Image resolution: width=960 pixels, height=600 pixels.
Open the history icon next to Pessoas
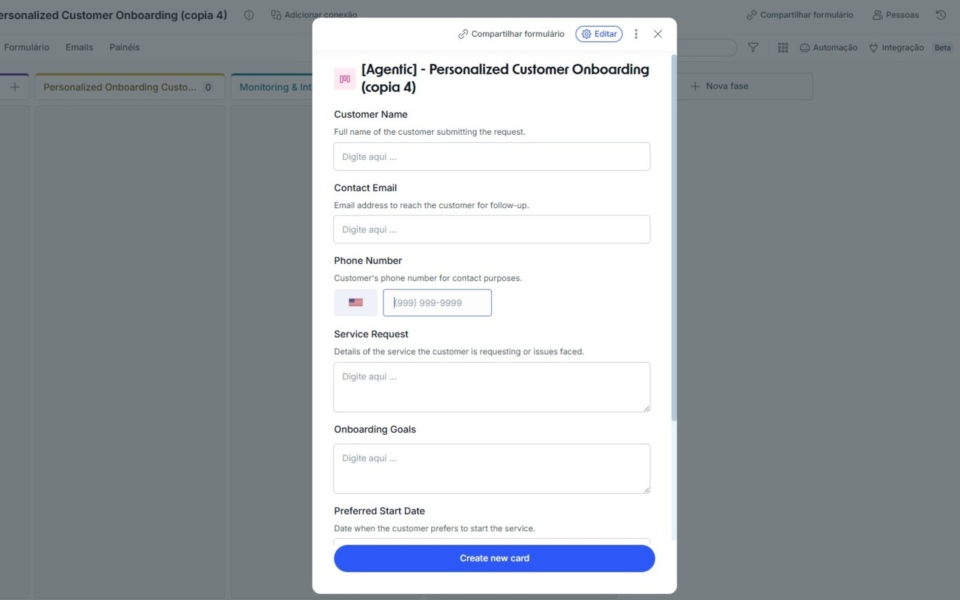938,14
